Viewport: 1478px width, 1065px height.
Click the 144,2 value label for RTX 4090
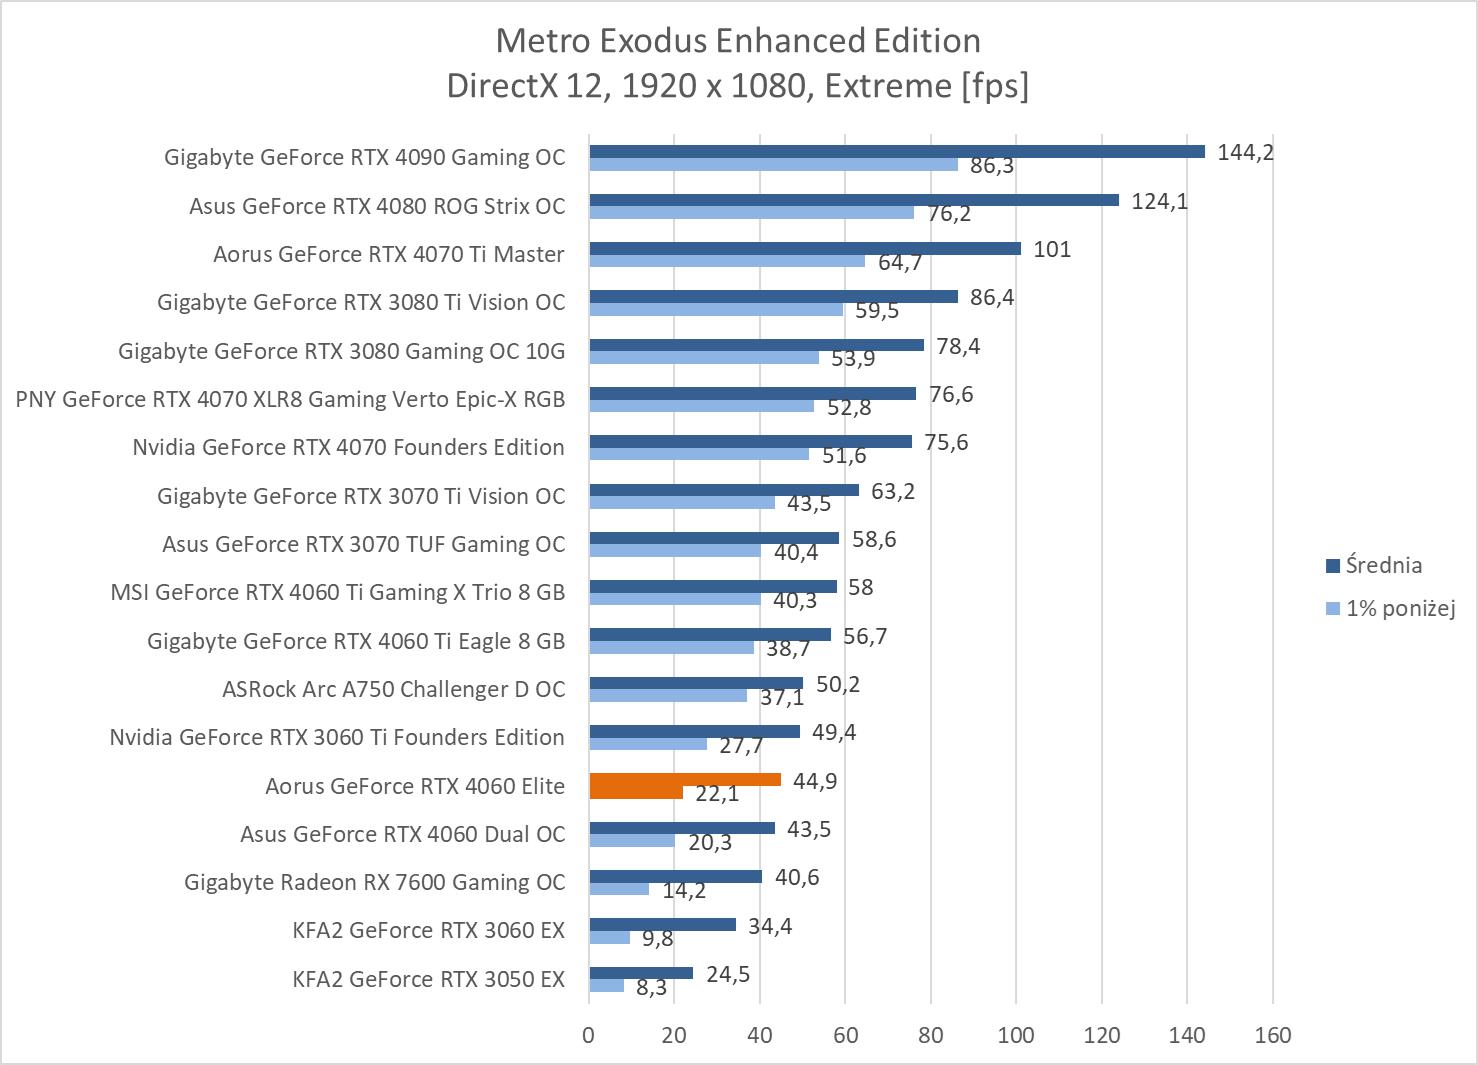[x=1245, y=152]
